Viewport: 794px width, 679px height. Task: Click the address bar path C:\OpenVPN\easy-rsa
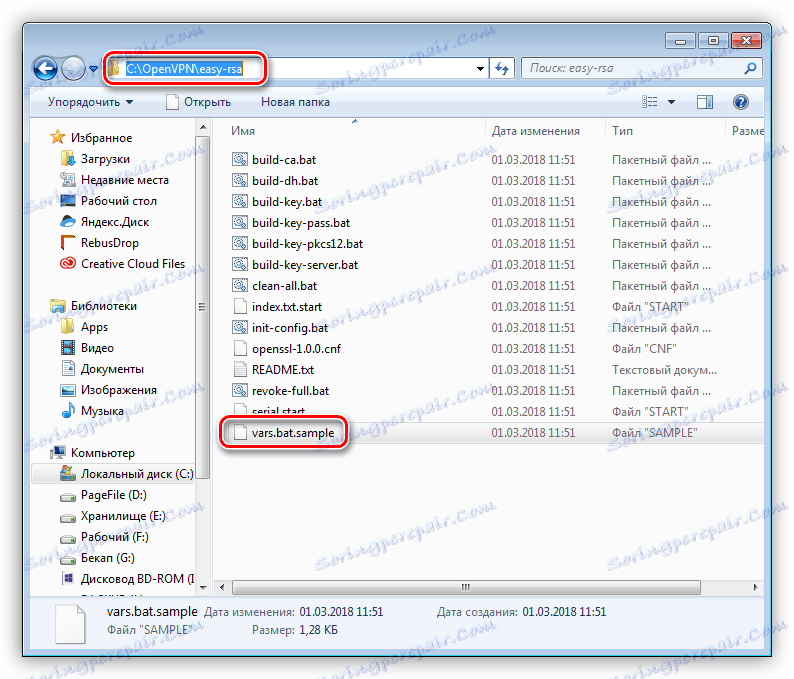tap(184, 68)
